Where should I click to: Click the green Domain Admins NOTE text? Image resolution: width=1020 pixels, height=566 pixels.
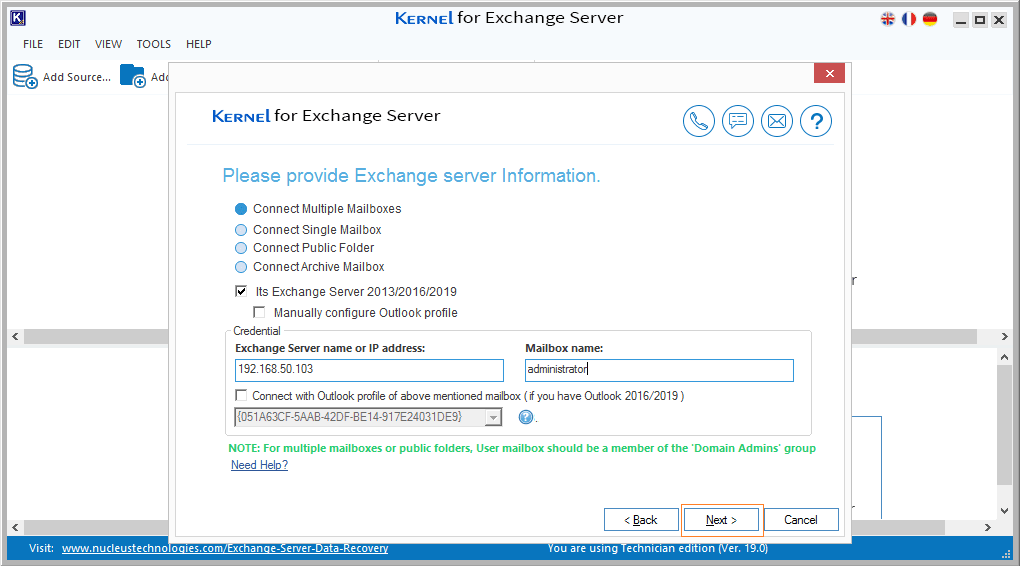coord(522,448)
